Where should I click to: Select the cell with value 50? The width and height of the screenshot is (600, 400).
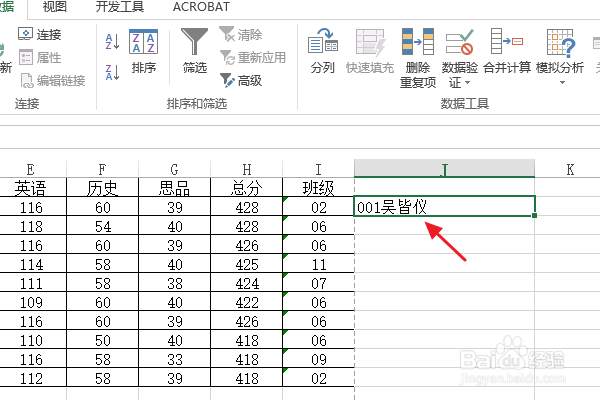pyautogui.click(x=103, y=340)
